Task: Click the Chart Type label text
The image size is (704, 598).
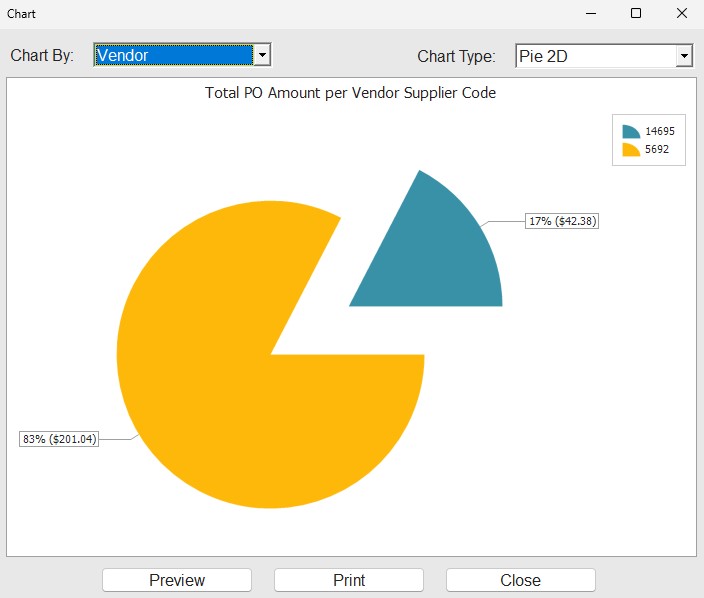Action: tap(456, 56)
